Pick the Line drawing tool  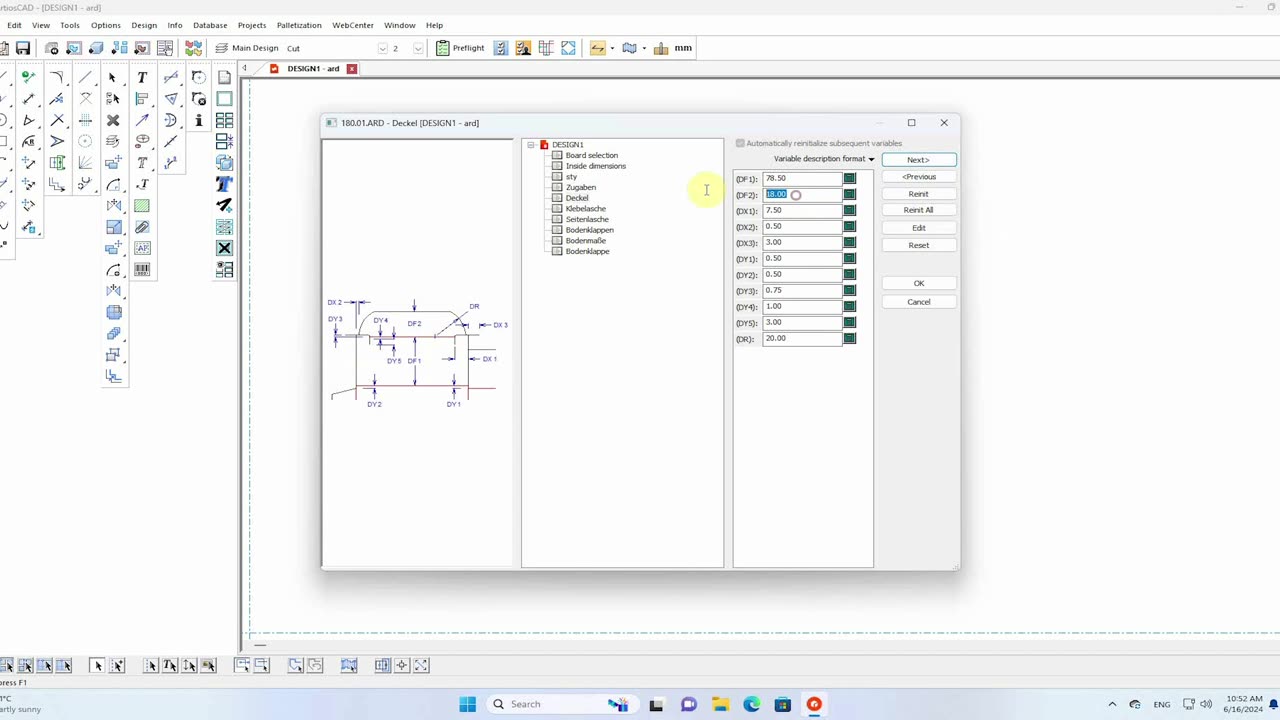(85, 77)
